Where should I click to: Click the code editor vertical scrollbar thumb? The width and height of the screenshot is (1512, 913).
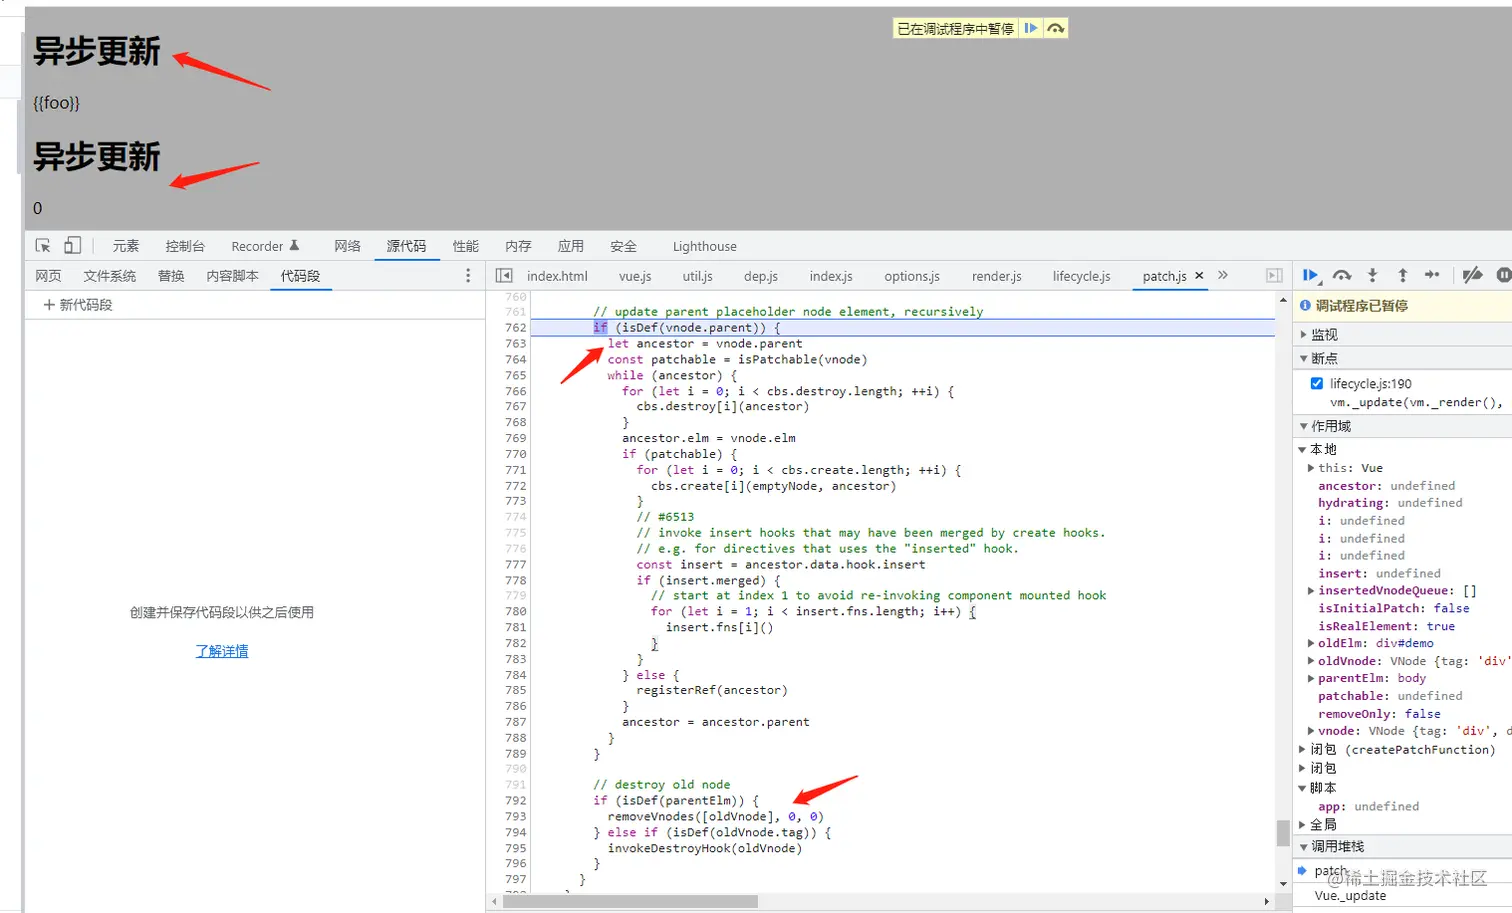[x=1283, y=833]
